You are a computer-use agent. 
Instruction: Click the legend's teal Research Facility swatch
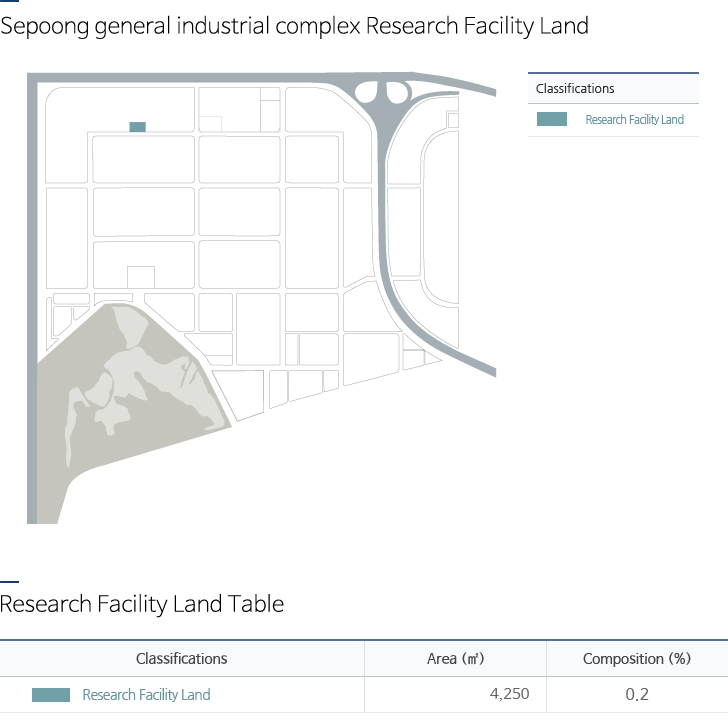pyautogui.click(x=552, y=119)
